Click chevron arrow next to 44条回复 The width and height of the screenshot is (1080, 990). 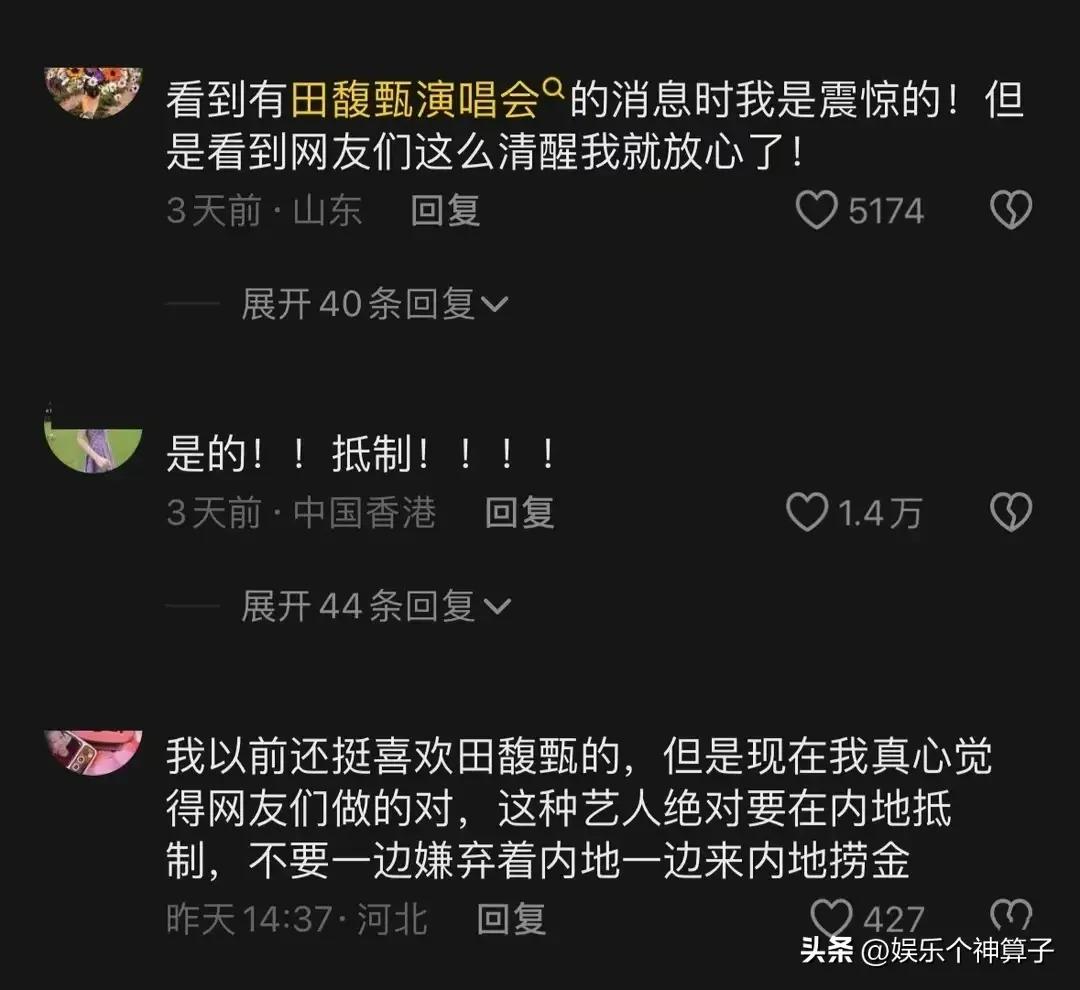point(497,606)
